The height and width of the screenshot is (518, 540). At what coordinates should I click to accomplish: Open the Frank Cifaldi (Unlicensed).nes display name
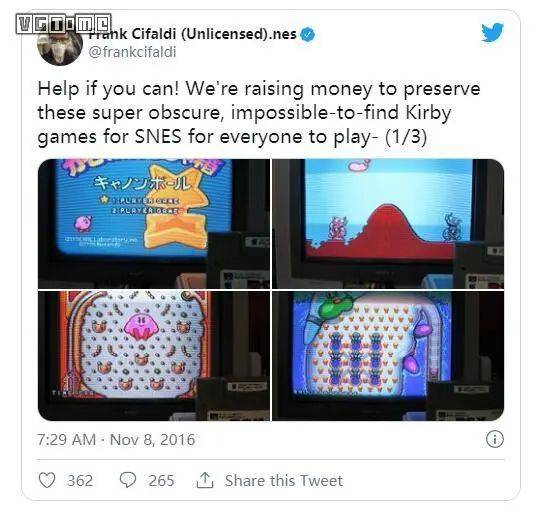coord(193,34)
